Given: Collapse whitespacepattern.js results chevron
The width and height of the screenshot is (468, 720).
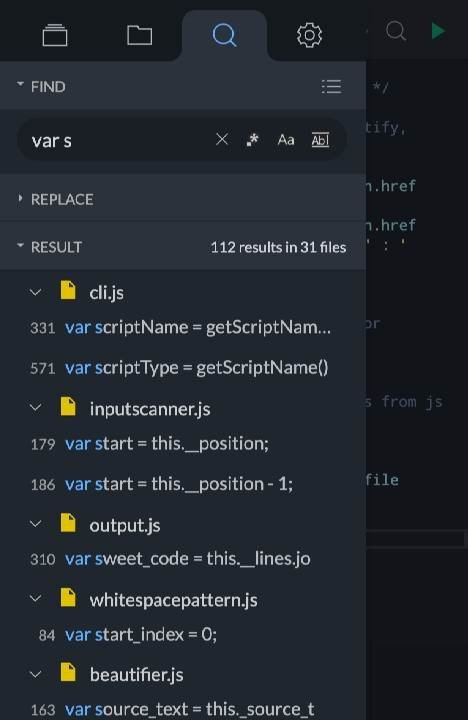Looking at the screenshot, I should pyautogui.click(x=35, y=599).
